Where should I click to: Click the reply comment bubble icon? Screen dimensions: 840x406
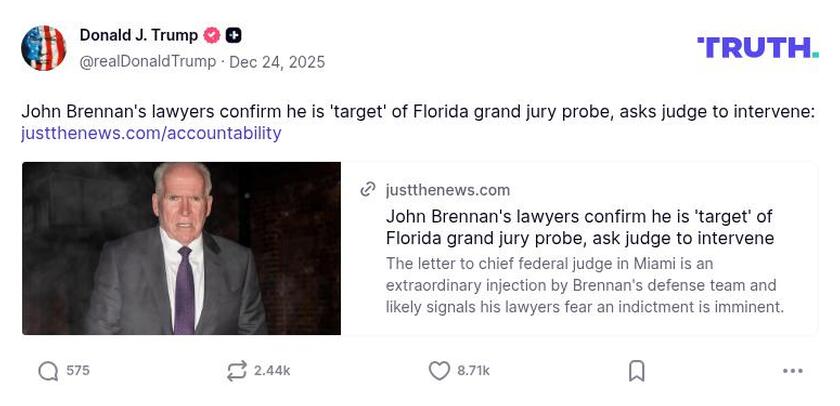pyautogui.click(x=48, y=371)
